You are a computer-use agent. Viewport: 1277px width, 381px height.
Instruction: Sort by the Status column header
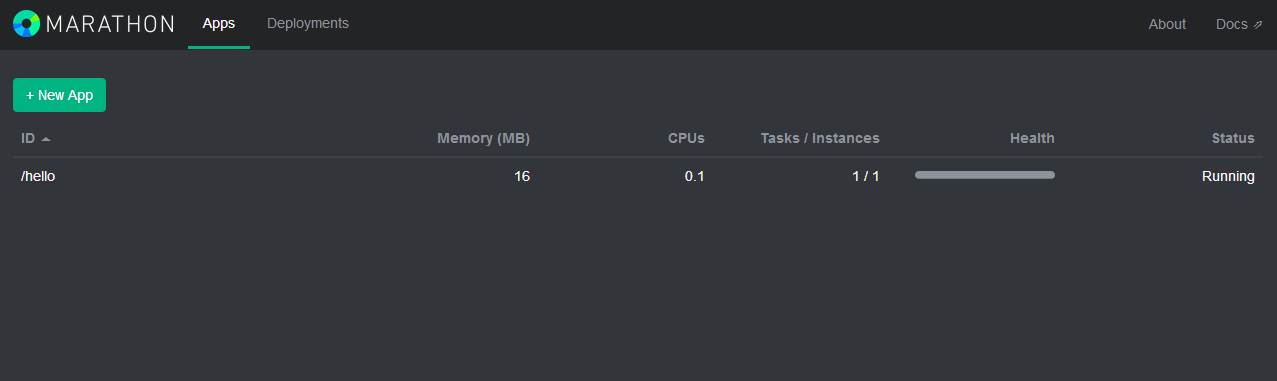(1233, 138)
